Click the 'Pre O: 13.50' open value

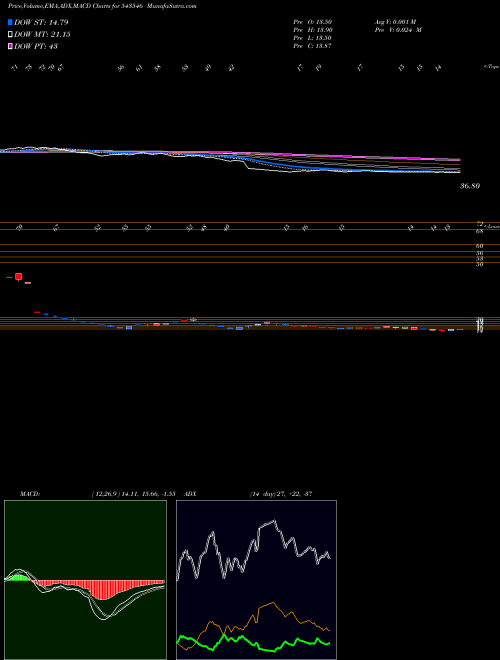tap(313, 21)
